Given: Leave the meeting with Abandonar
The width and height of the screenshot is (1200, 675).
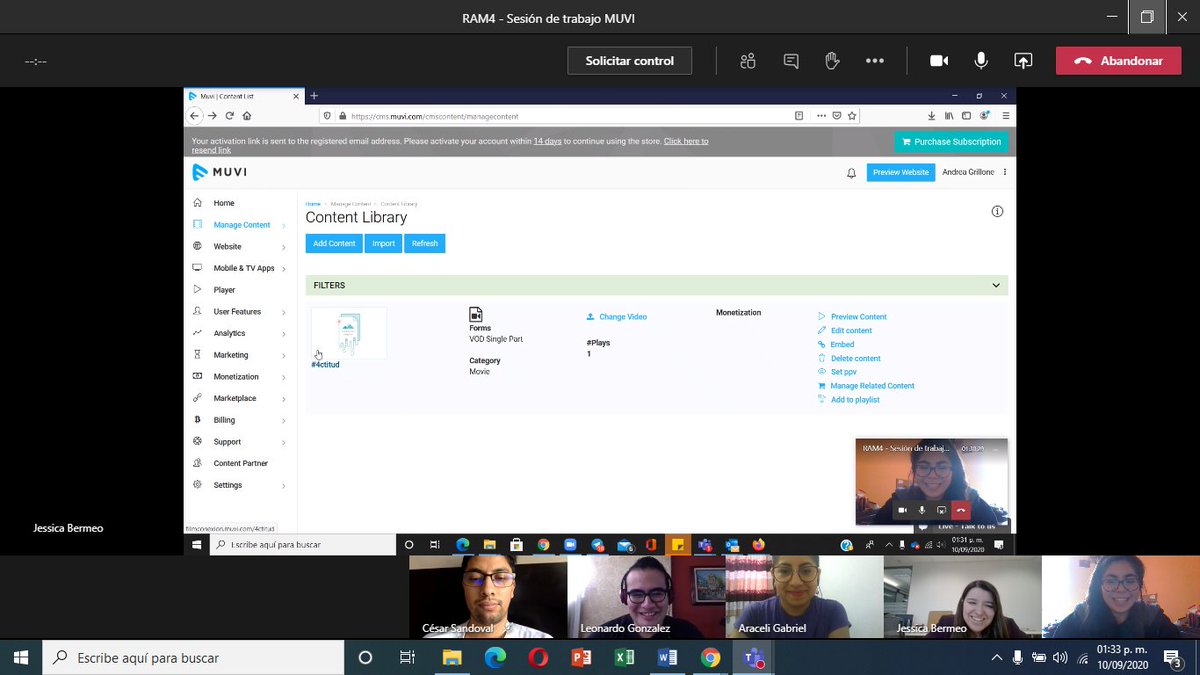Looking at the screenshot, I should [x=1118, y=61].
